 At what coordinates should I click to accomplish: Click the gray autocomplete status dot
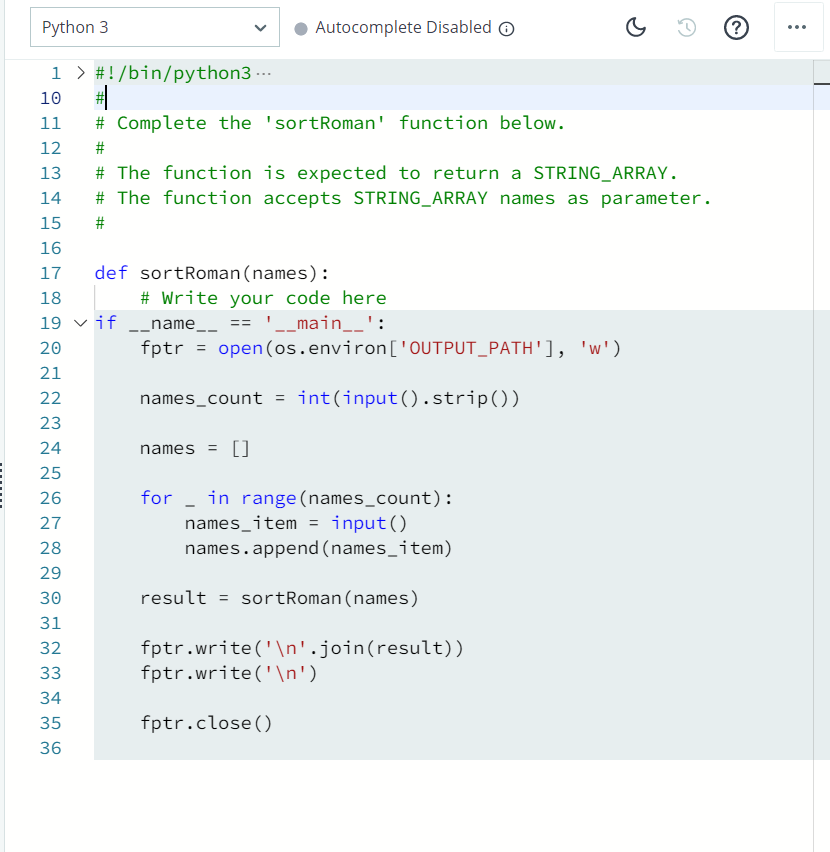point(301,28)
